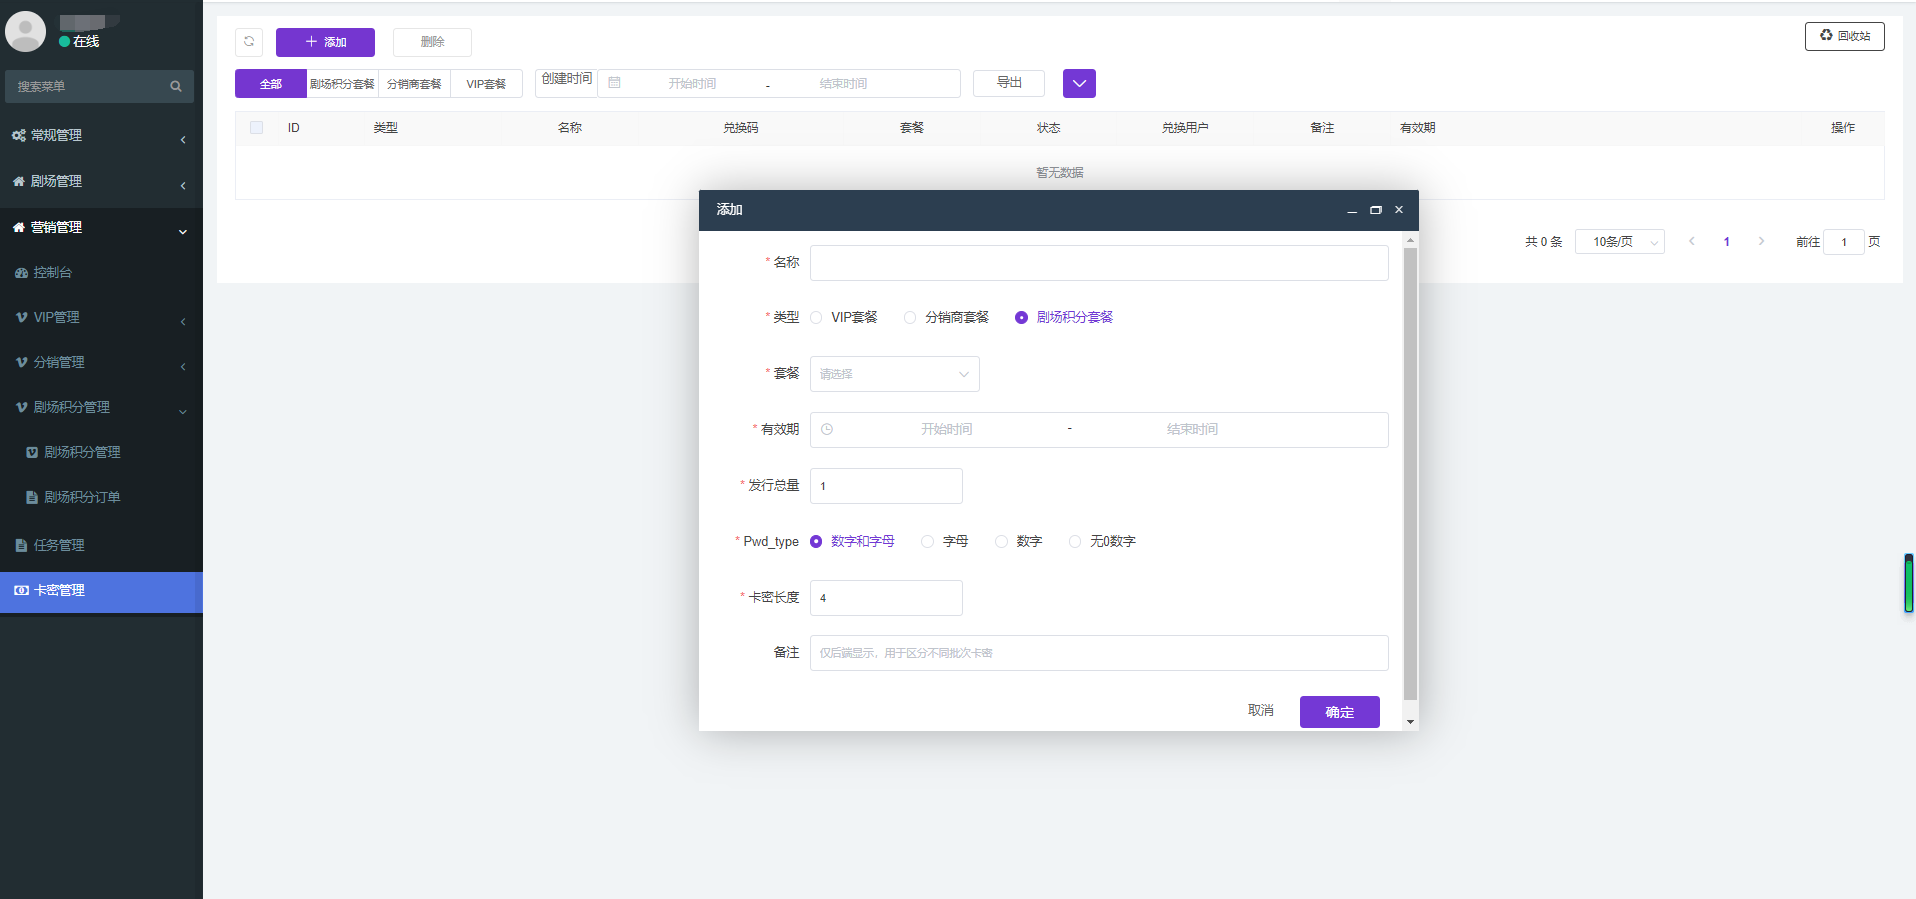1916x899 pixels.
Task: Open 剧场积分订单 in the sidebar
Action: click(x=82, y=497)
